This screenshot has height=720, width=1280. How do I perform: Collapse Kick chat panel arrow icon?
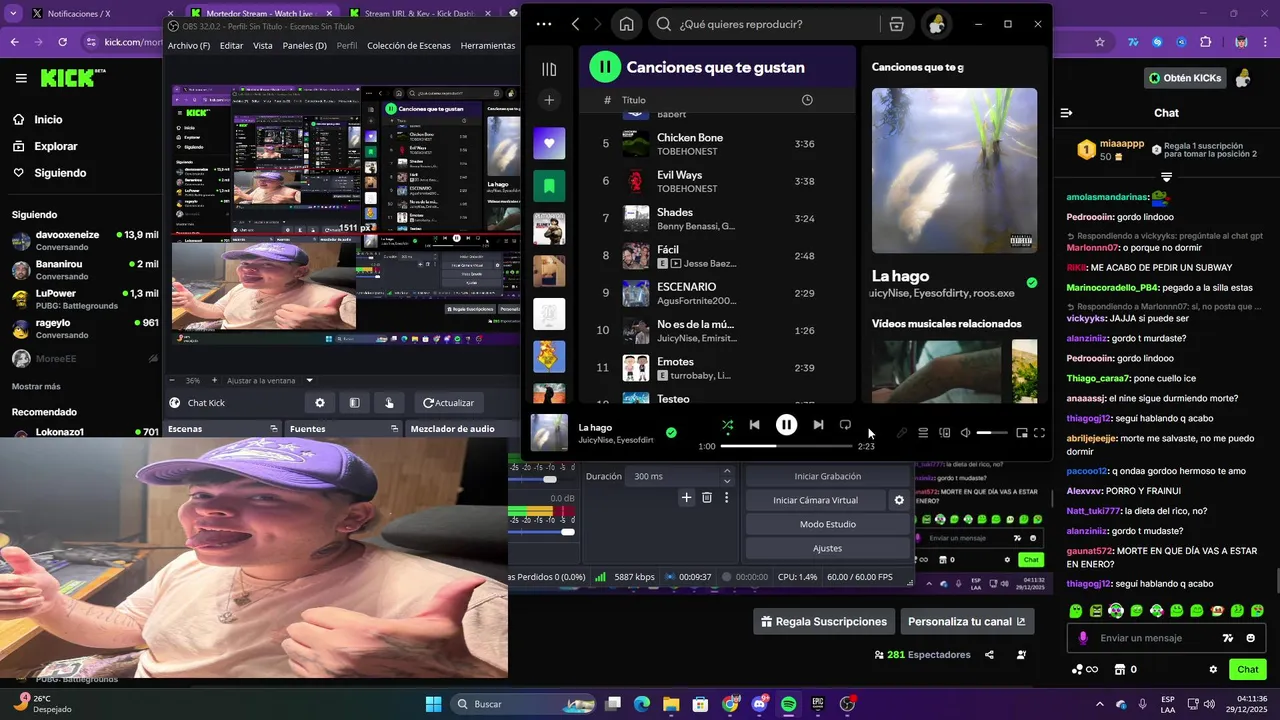click(1066, 113)
